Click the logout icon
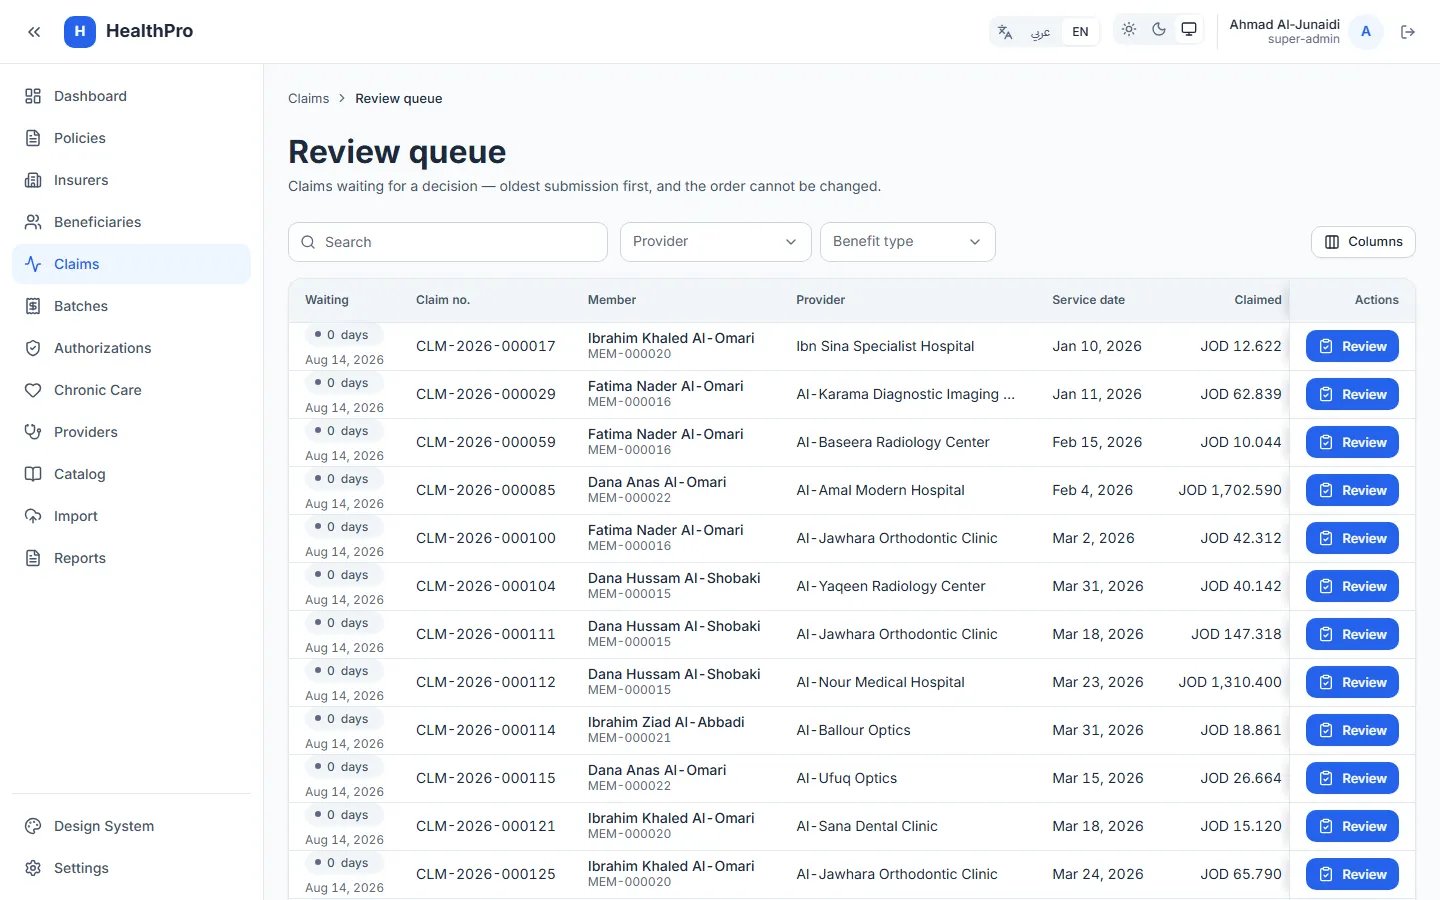 1408,32
